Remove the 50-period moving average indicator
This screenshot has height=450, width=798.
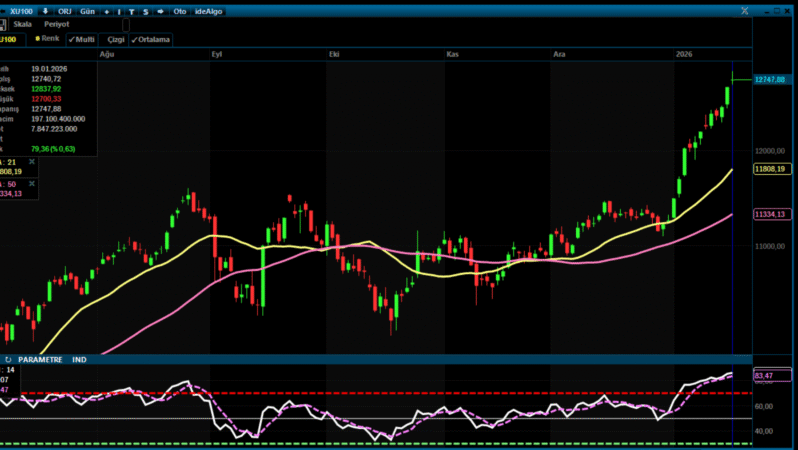[31, 184]
